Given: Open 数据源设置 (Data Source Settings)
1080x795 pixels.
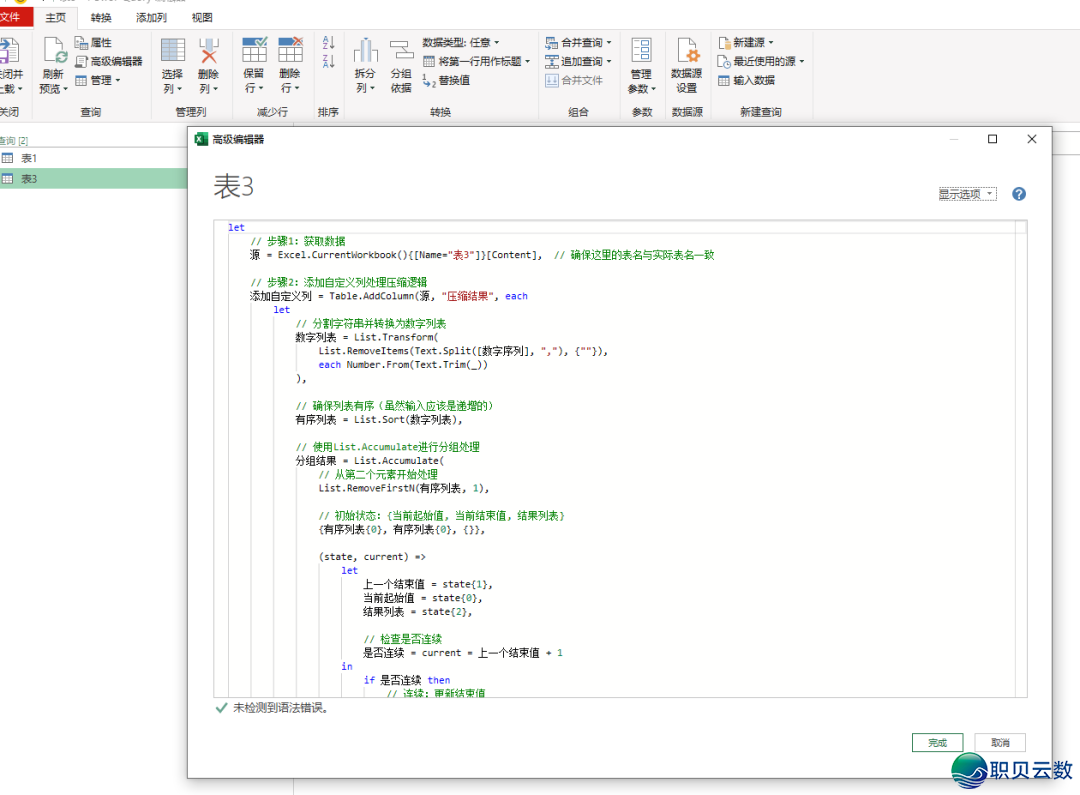Looking at the screenshot, I should coord(687,65).
